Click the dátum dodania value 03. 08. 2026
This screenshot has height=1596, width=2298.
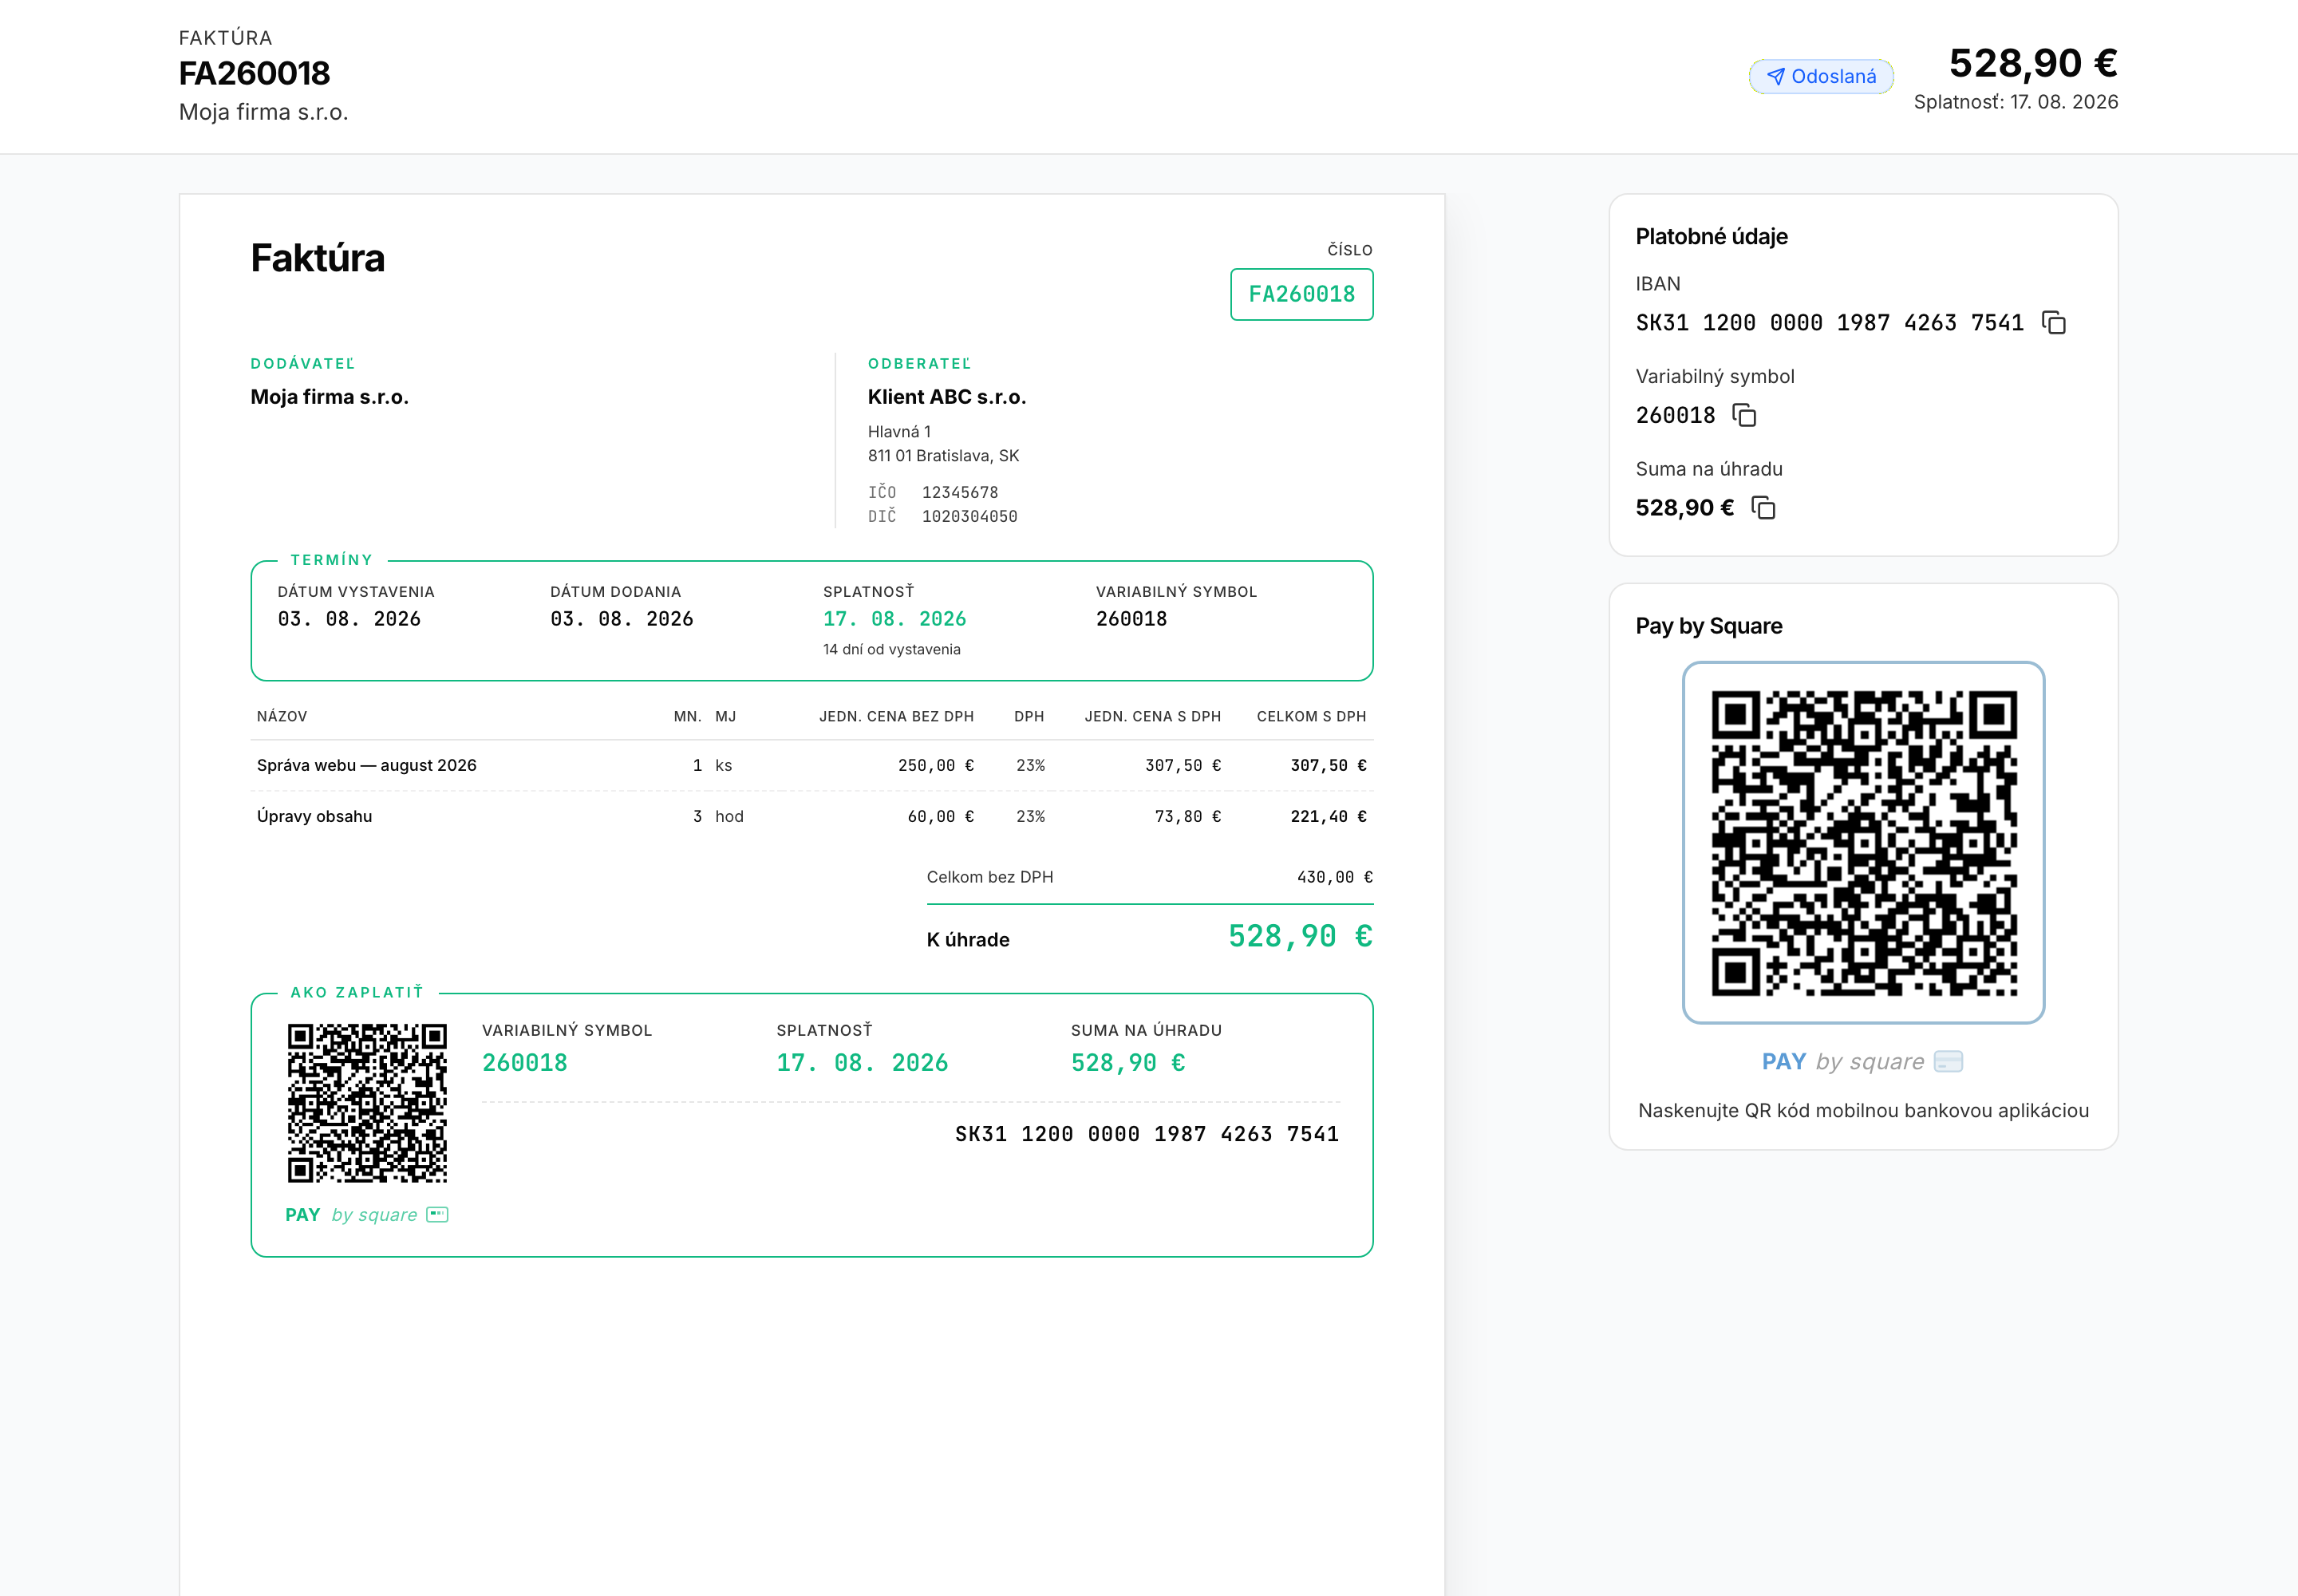621,619
